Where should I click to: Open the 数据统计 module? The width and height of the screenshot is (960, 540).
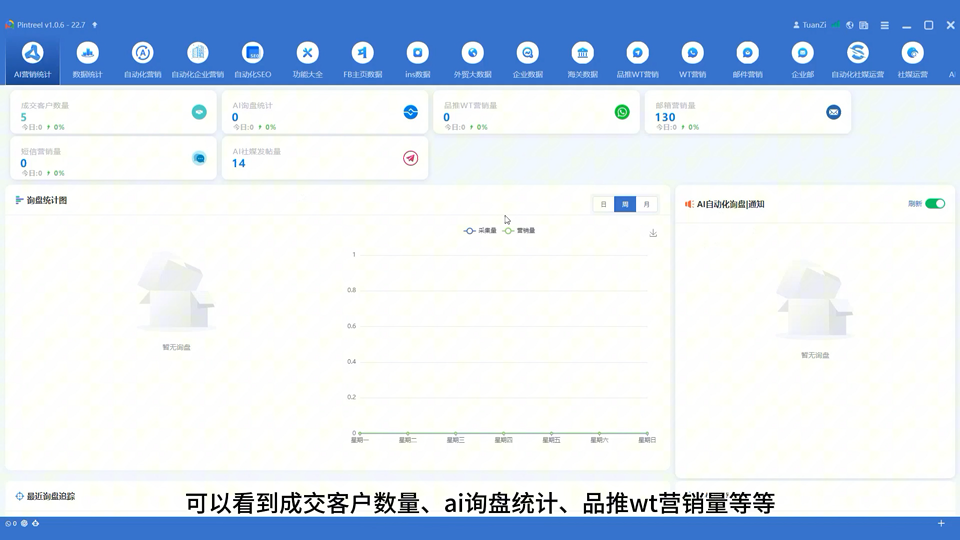click(88, 60)
